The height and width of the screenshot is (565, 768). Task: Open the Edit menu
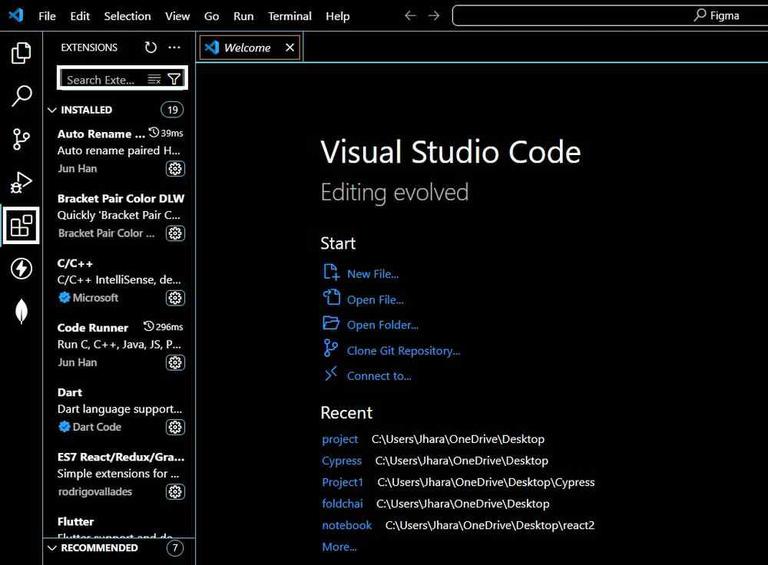pyautogui.click(x=80, y=16)
